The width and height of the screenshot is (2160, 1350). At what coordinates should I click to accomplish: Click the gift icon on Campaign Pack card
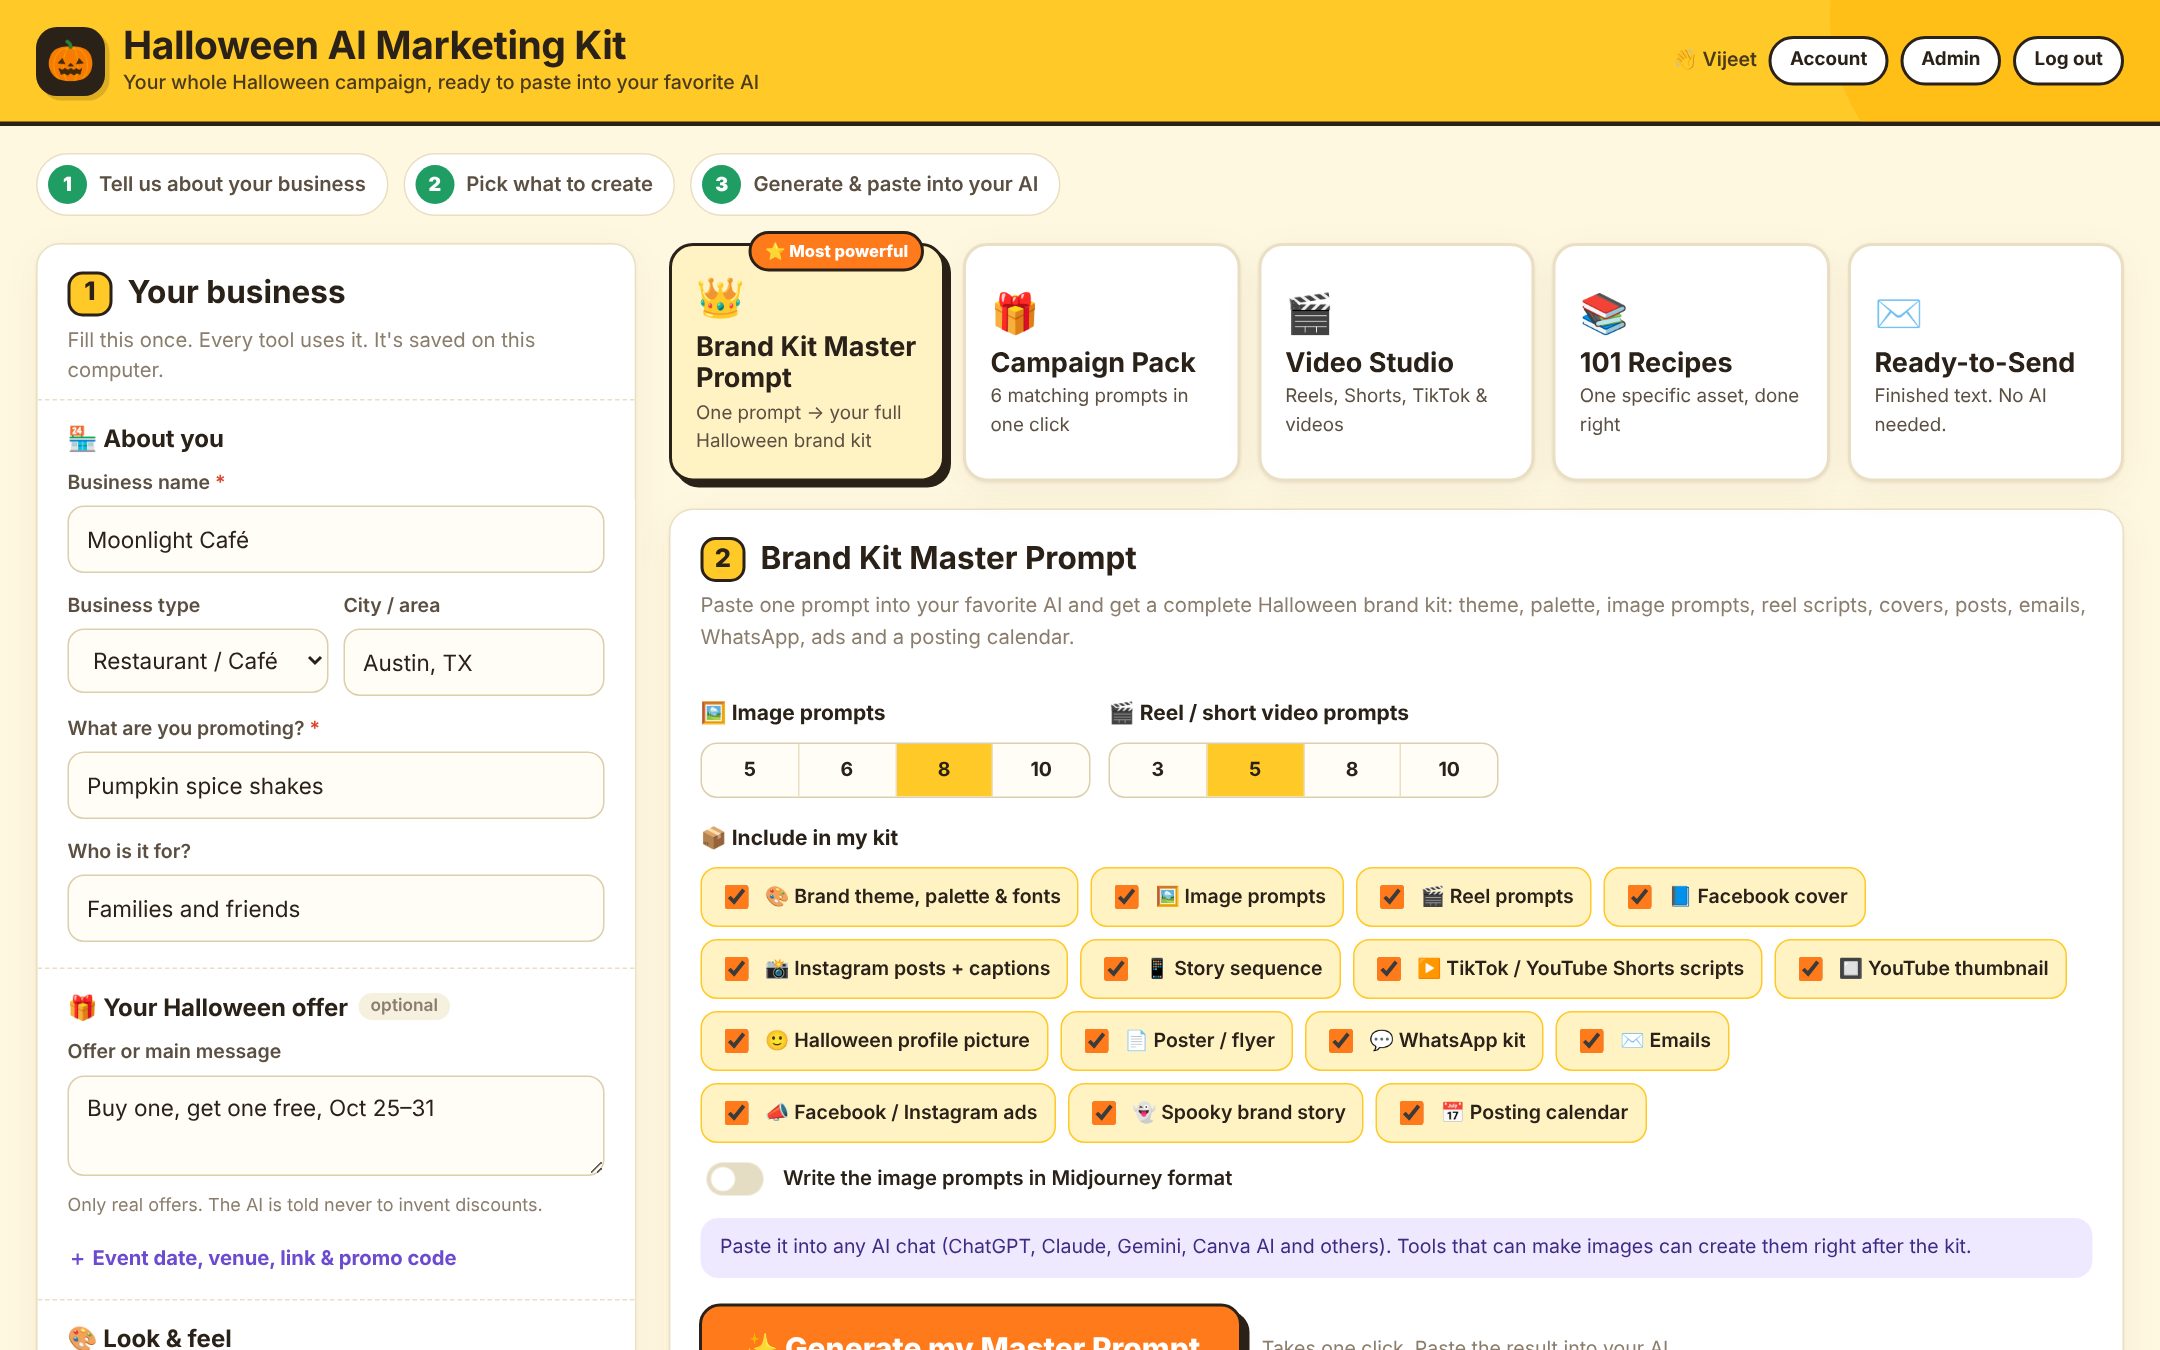[x=1014, y=313]
